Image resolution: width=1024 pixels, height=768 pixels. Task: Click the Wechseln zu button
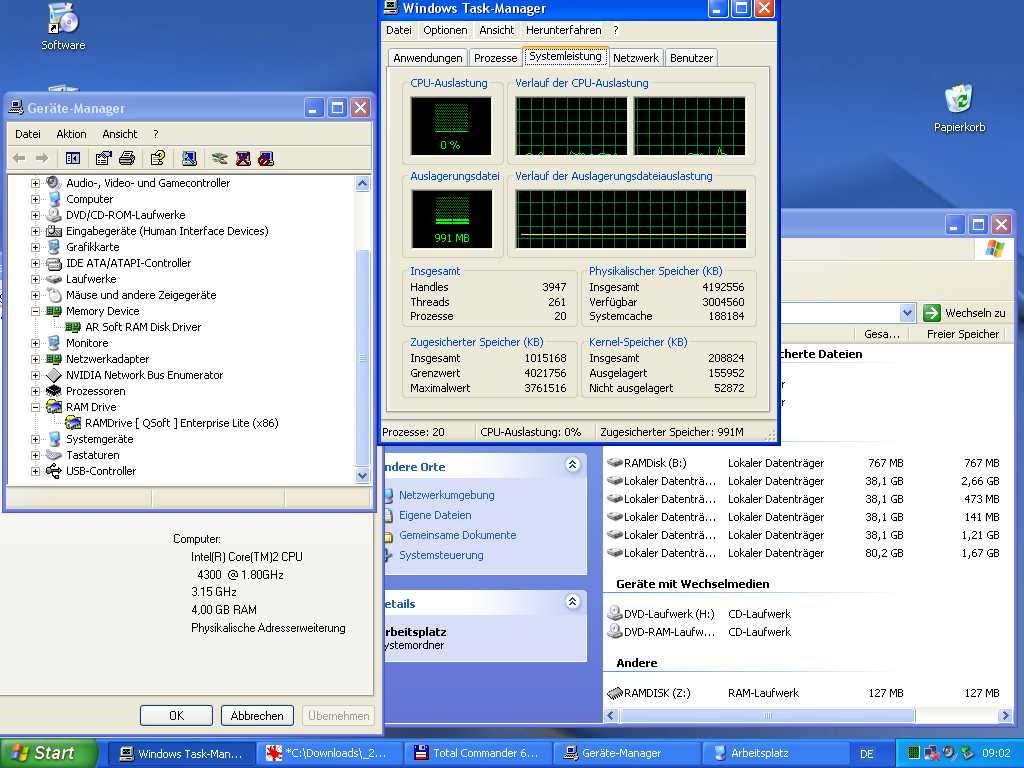(x=965, y=313)
